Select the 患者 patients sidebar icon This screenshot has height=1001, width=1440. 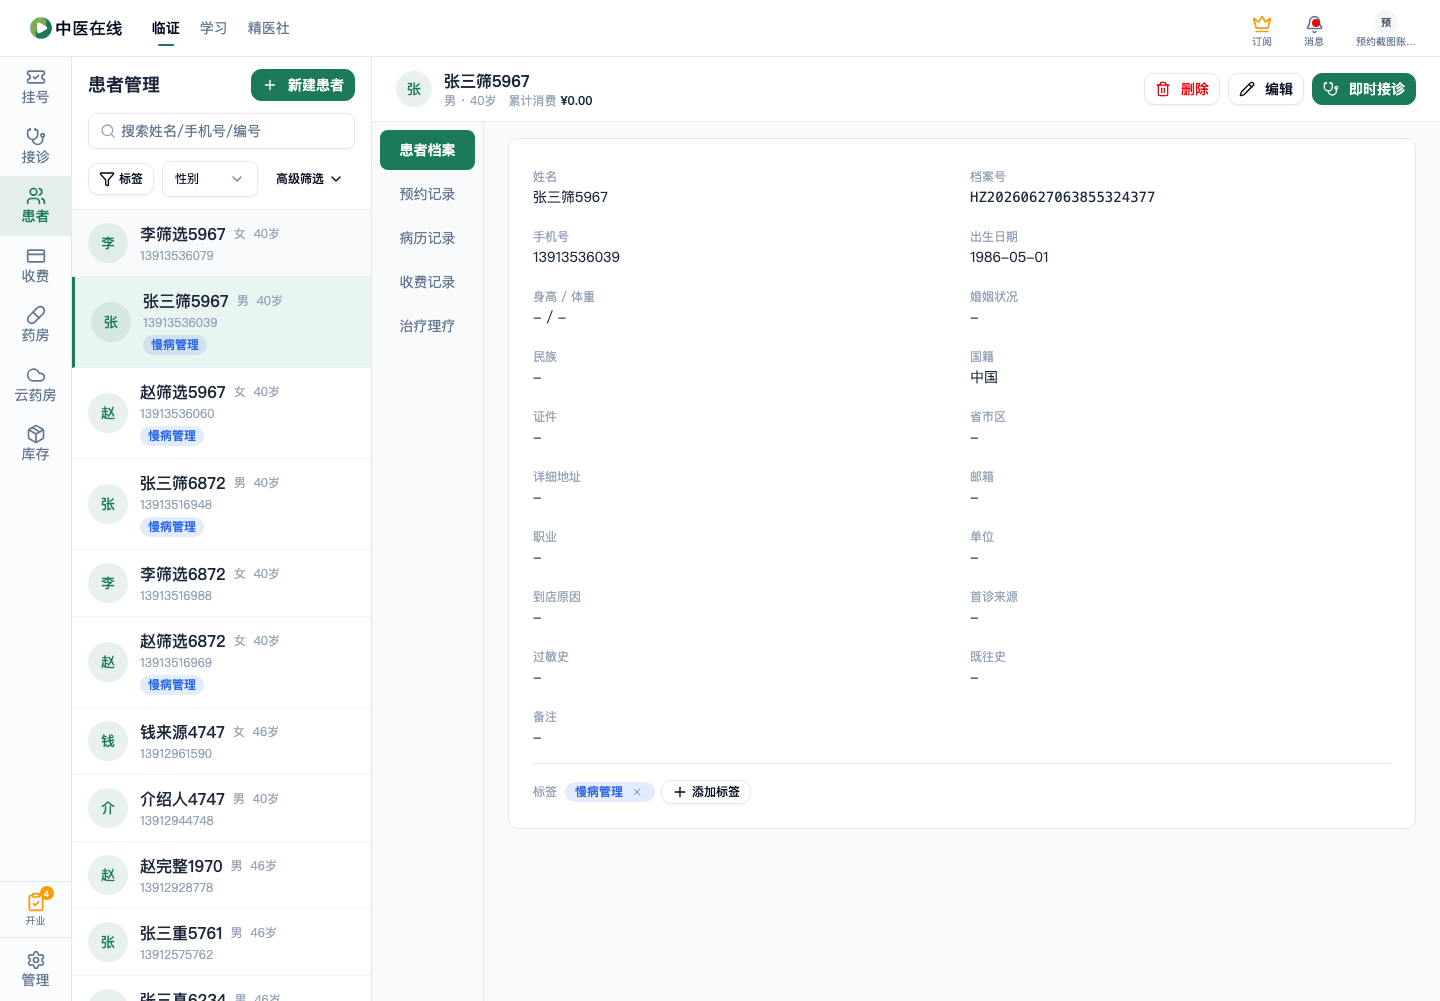click(35, 206)
